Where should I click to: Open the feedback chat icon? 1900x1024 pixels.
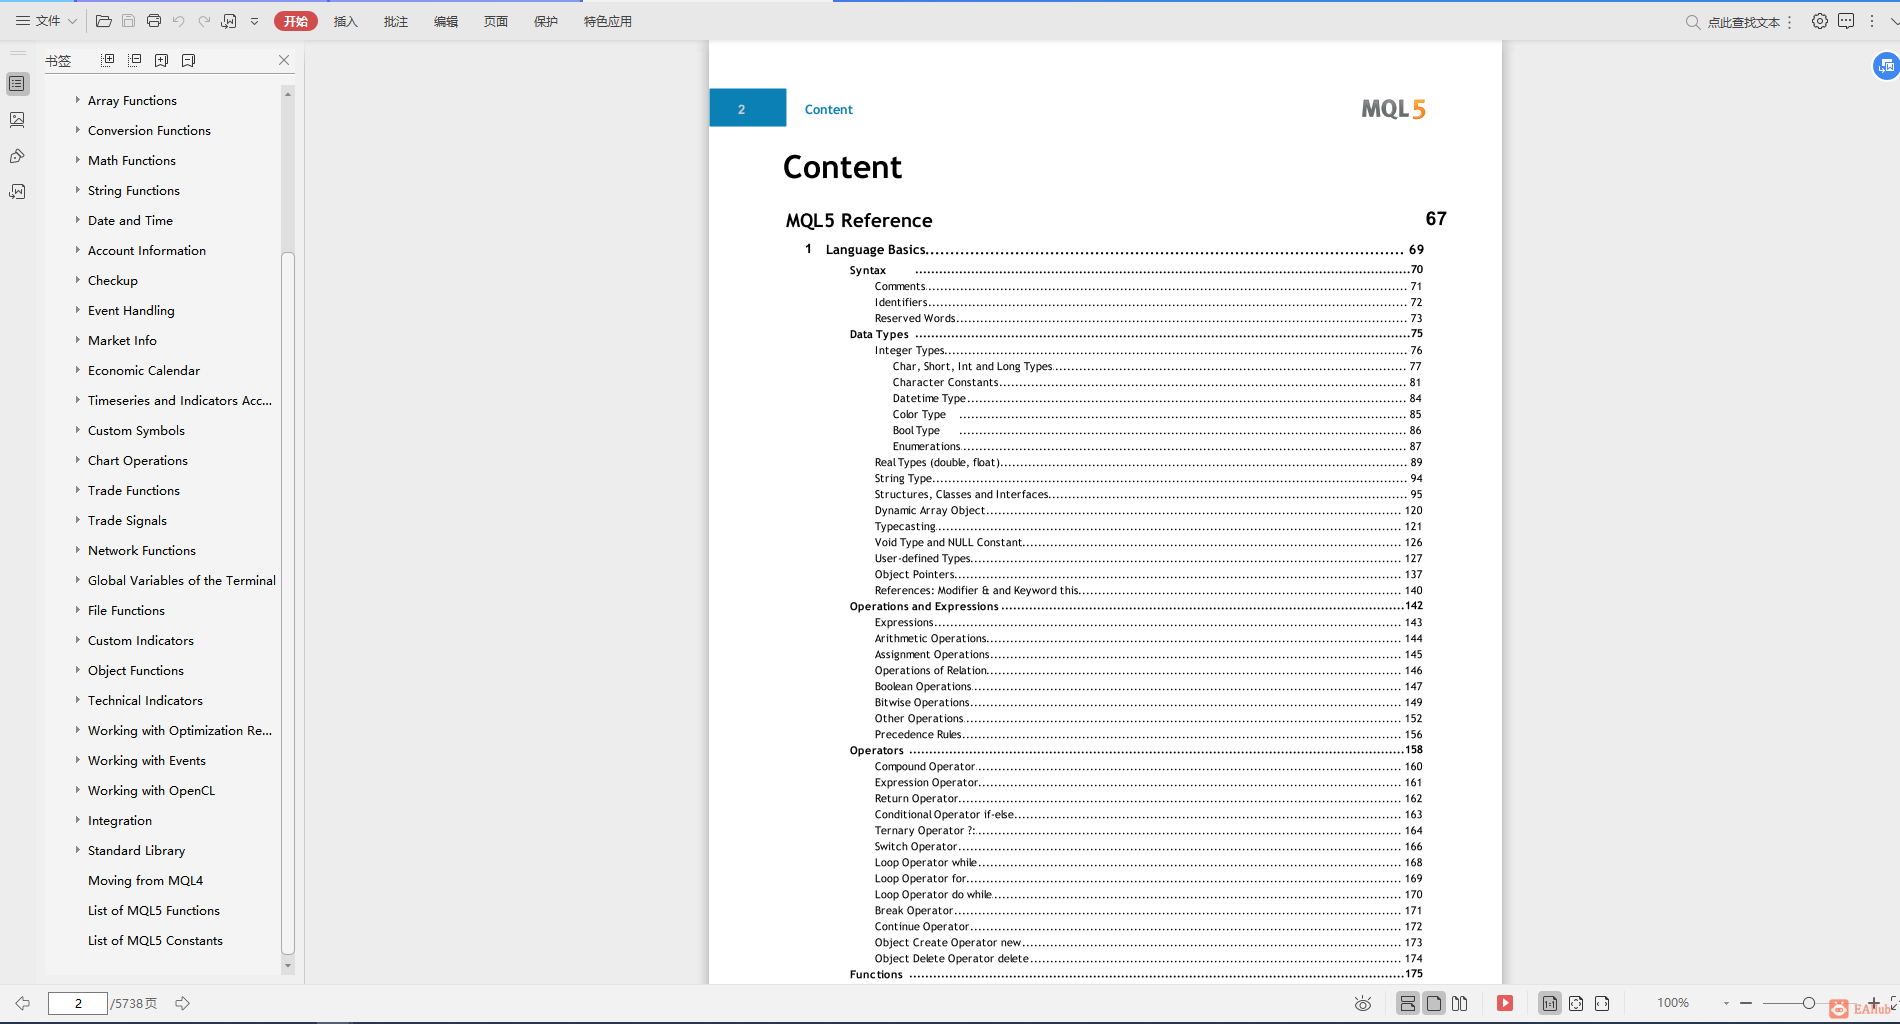1846,21
